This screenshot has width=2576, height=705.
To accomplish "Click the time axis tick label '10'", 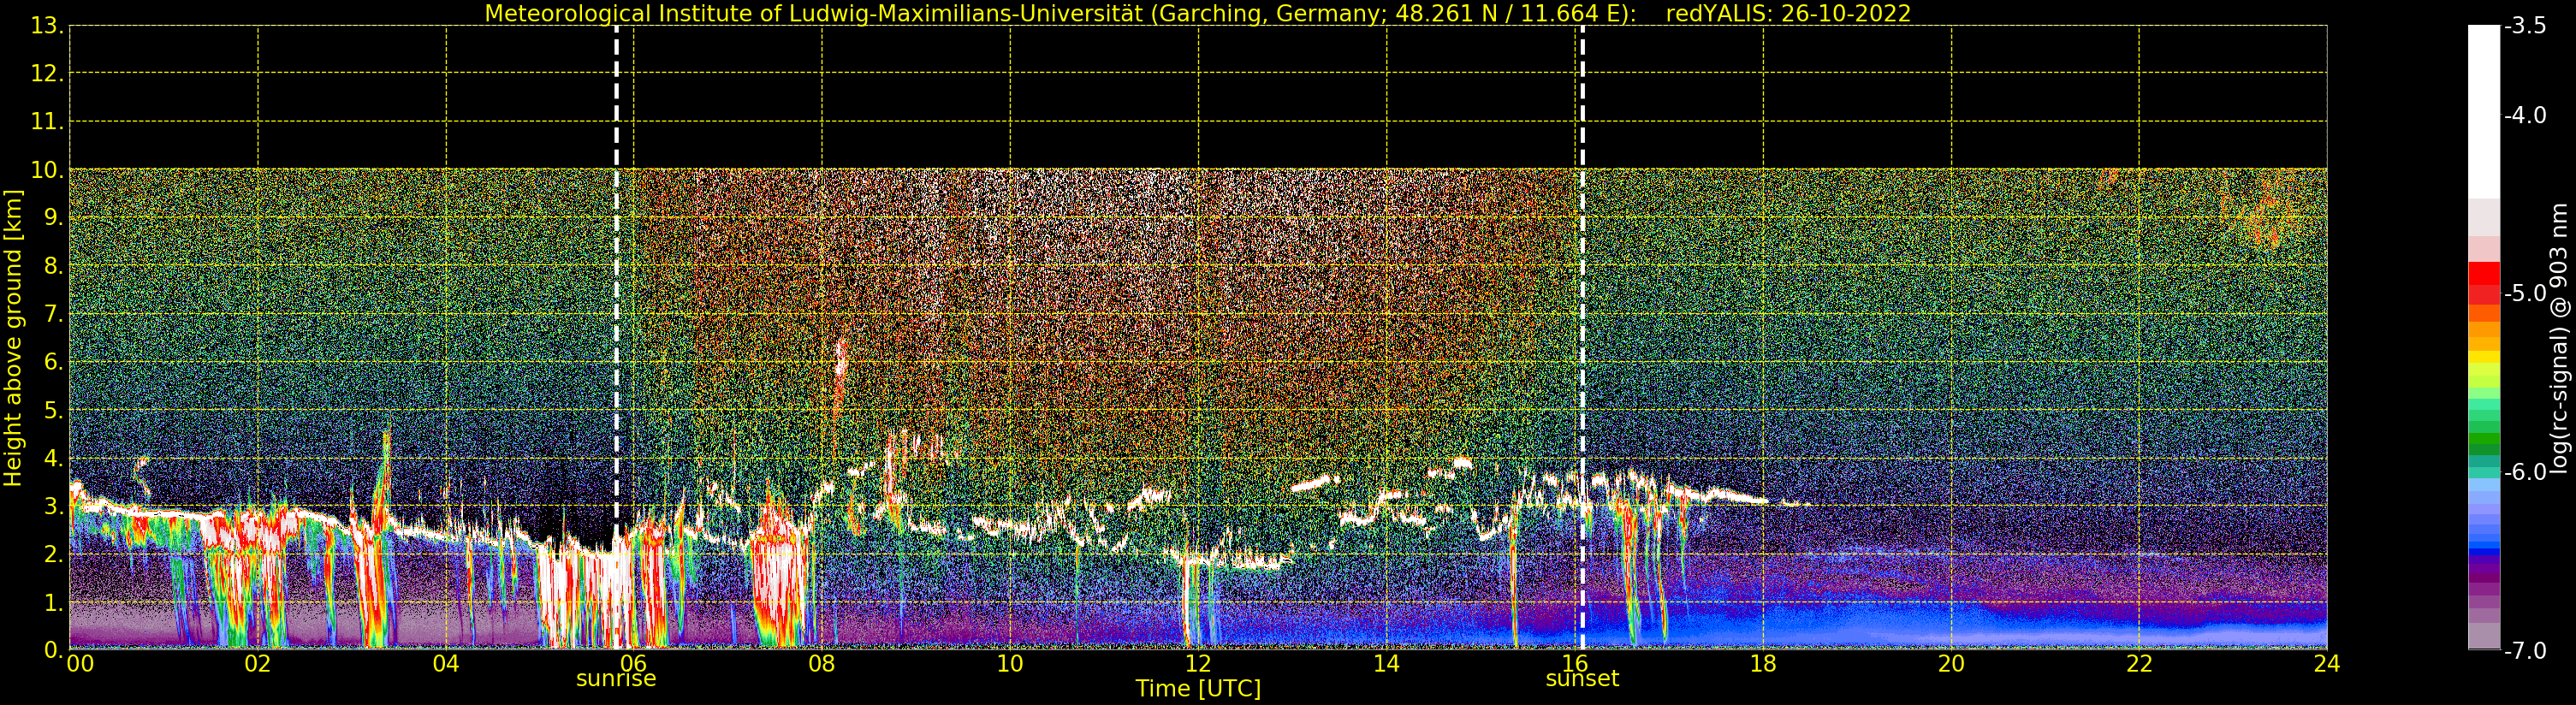I will (1010, 663).
